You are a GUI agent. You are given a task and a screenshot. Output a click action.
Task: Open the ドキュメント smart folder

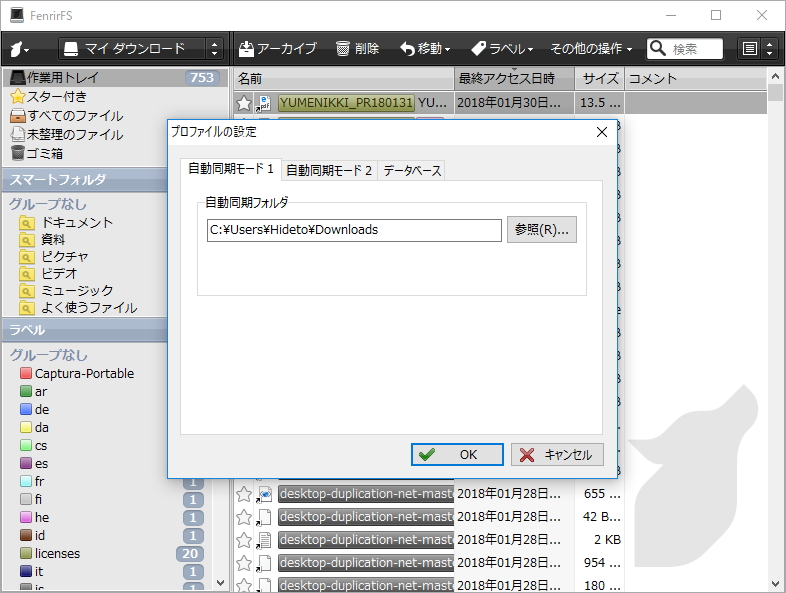click(66, 222)
